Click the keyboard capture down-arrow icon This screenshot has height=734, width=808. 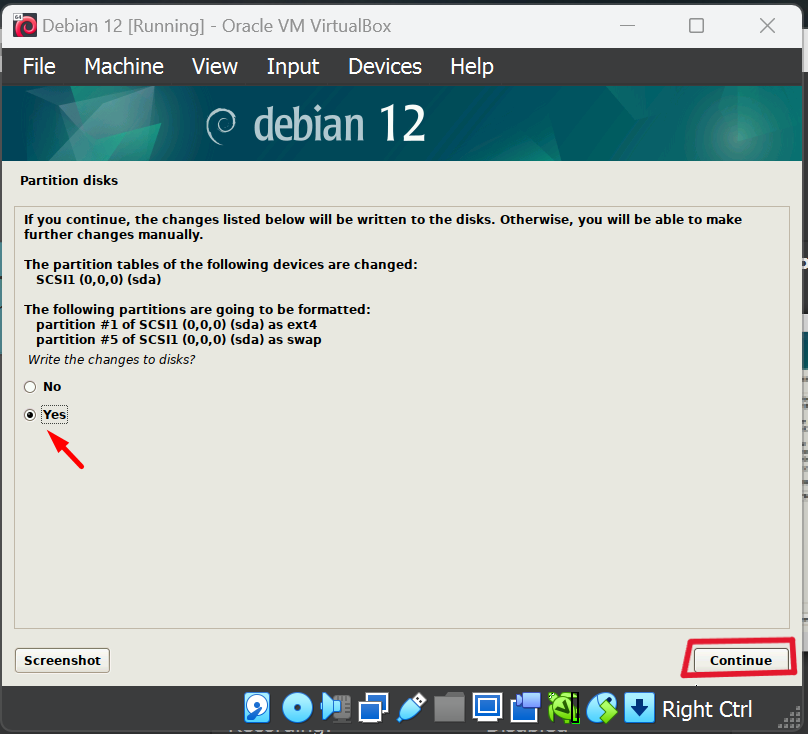click(639, 708)
